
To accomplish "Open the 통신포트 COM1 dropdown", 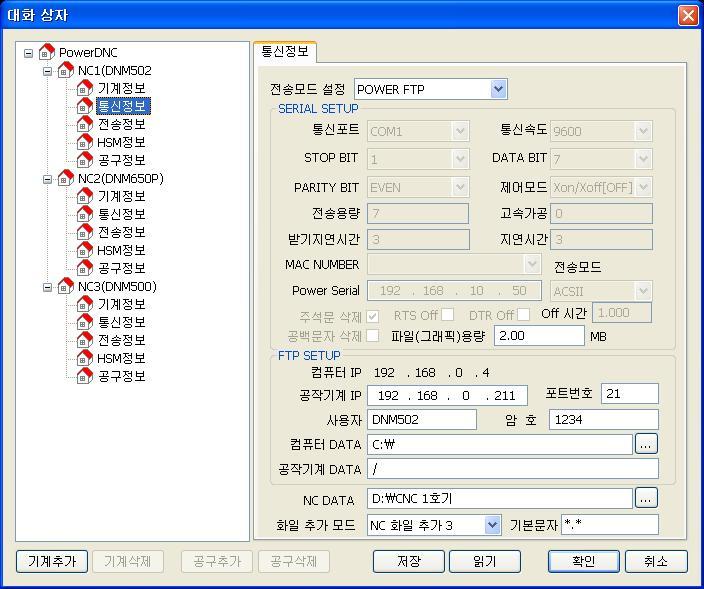I will [460, 132].
